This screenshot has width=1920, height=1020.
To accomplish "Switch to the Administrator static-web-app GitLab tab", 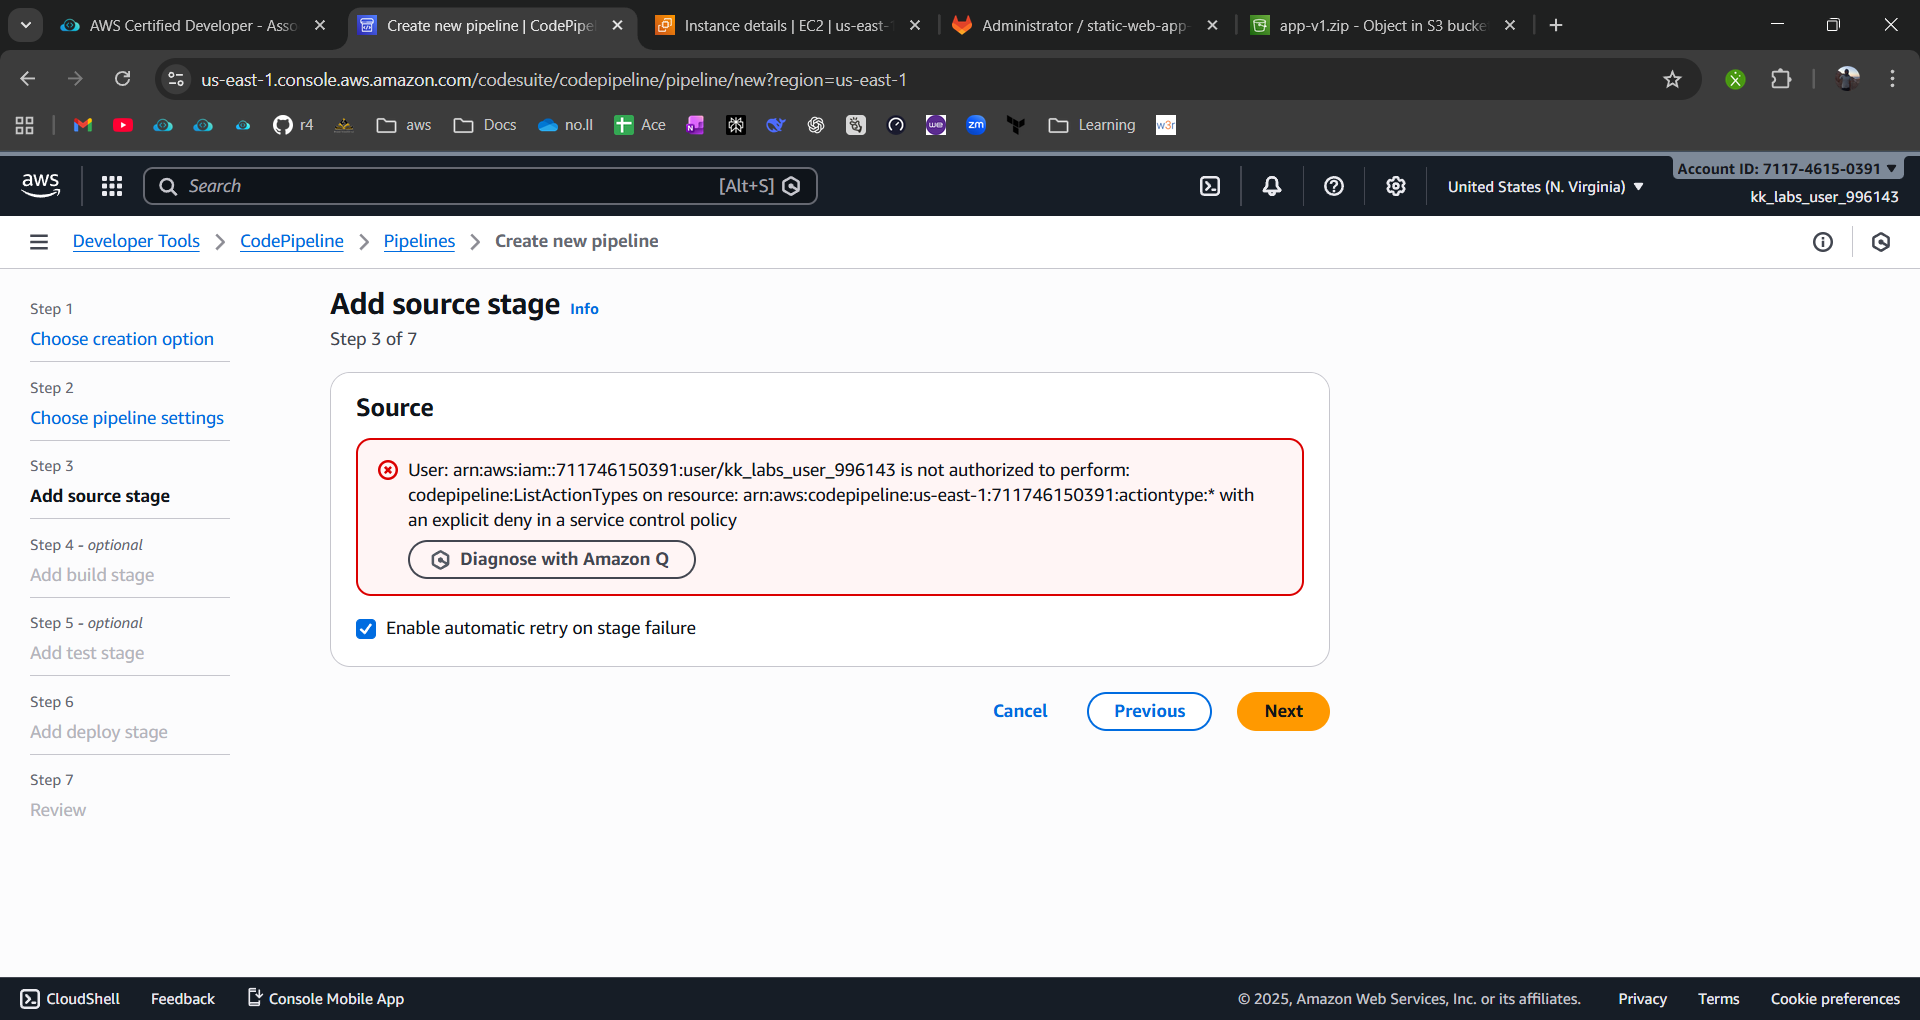I will coord(1085,25).
